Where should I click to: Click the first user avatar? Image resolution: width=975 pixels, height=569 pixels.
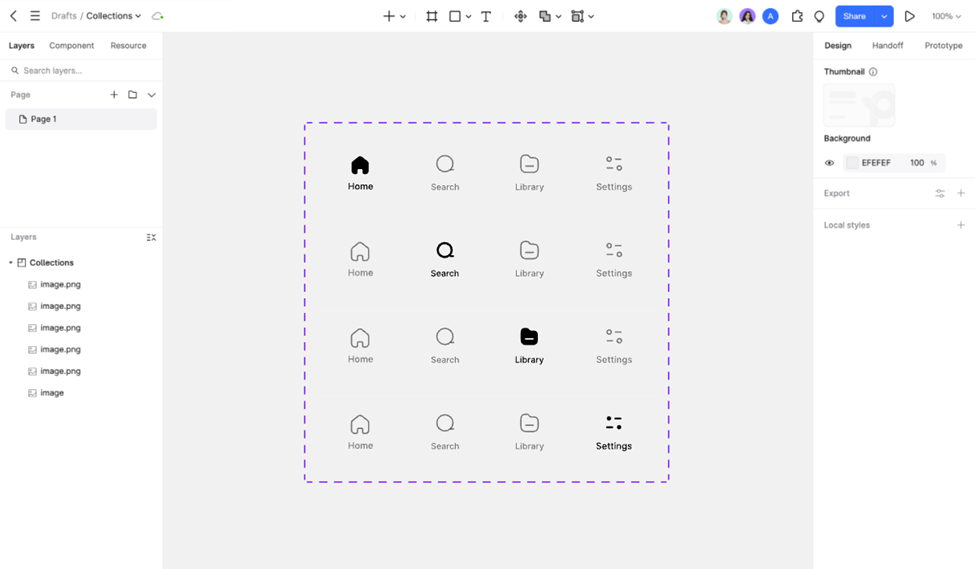point(724,16)
